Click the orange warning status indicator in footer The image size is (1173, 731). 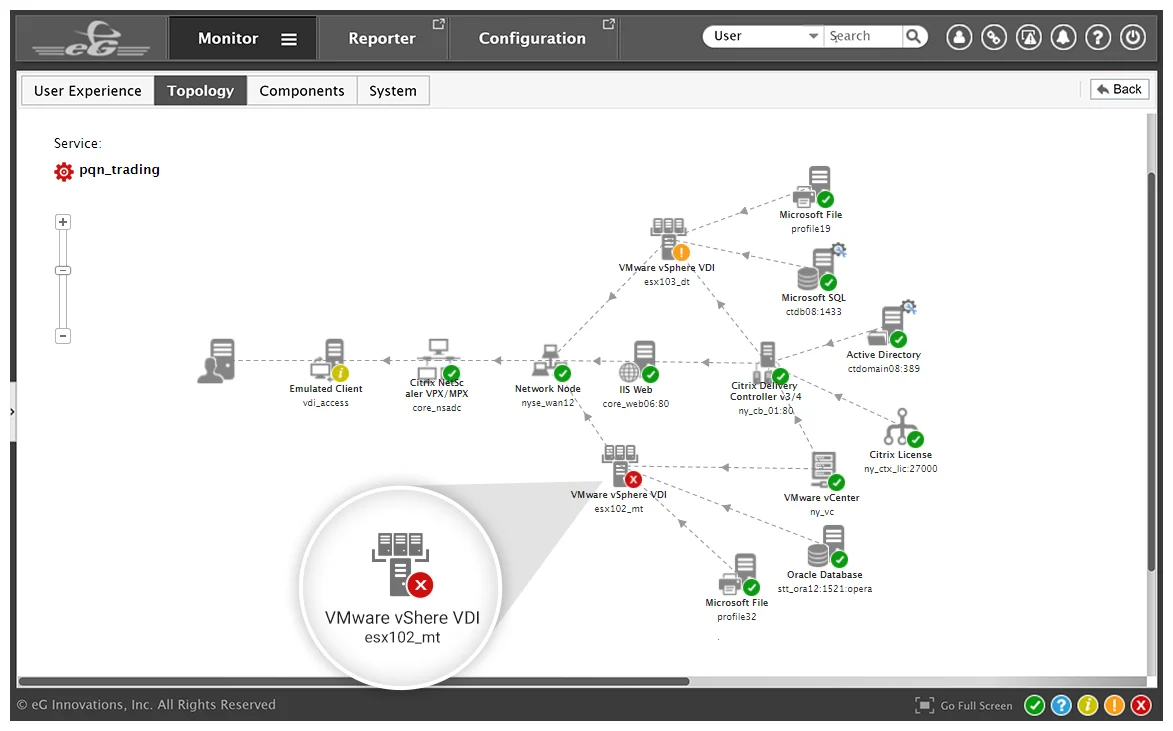[1115, 705]
